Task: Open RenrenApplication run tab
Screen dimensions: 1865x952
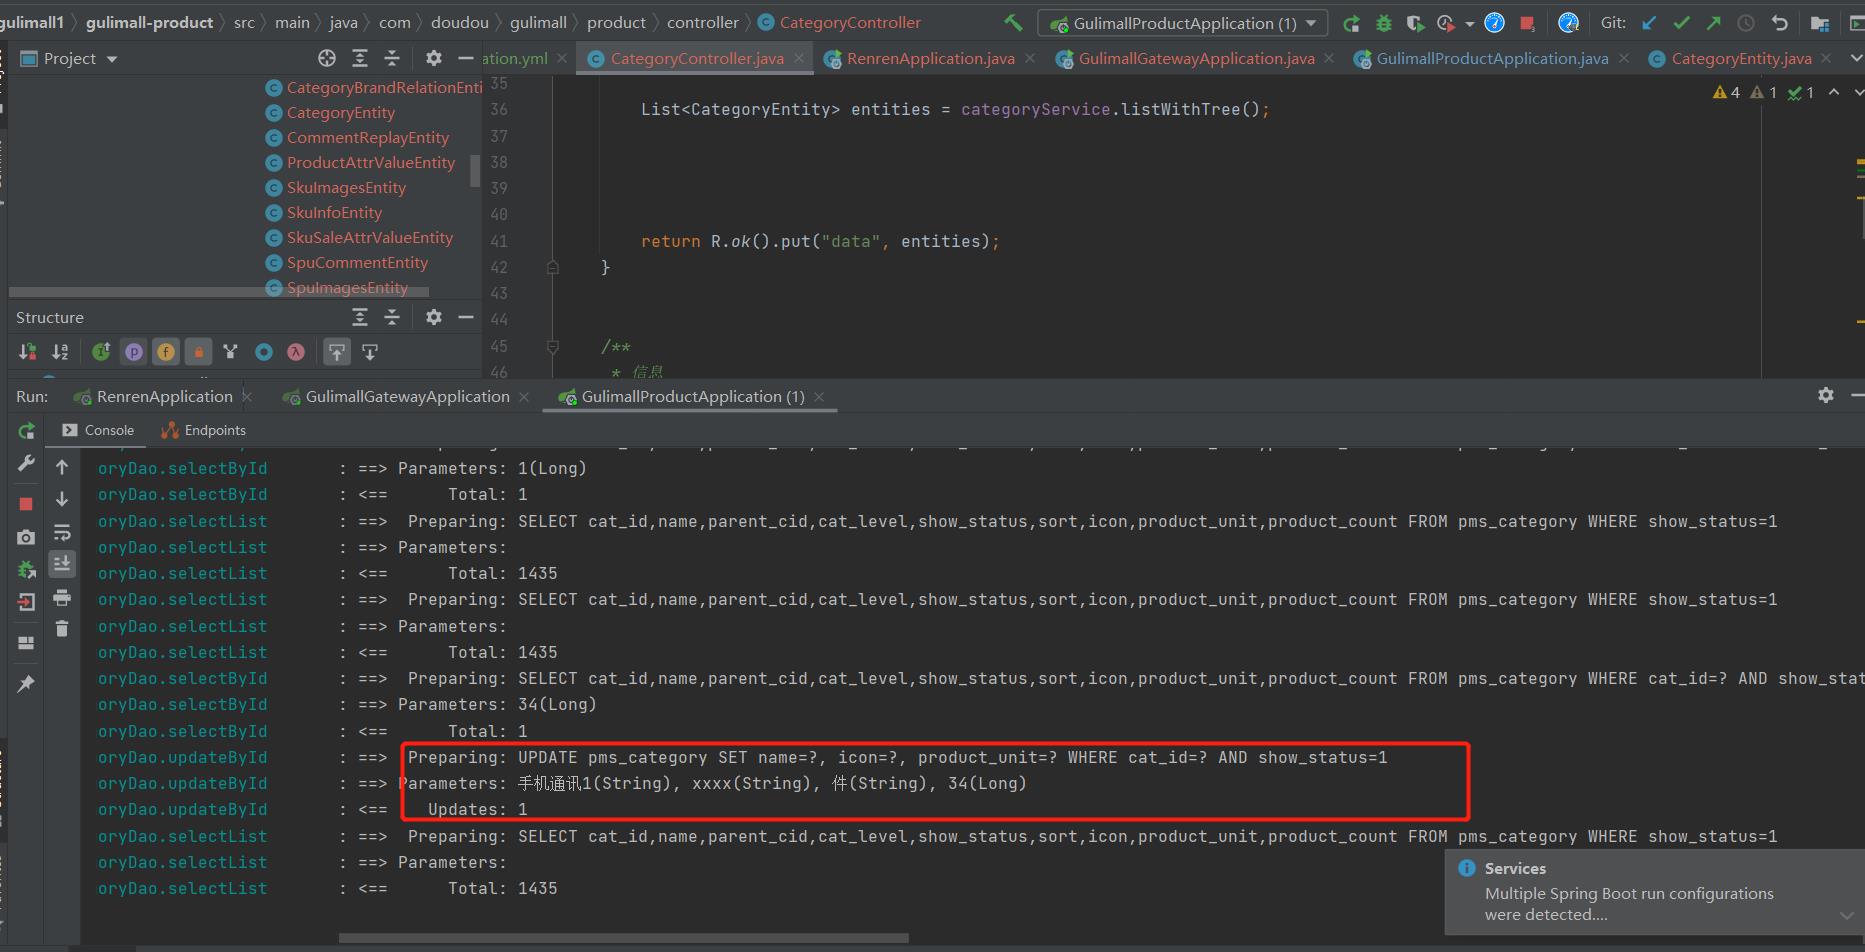Action: 164,397
